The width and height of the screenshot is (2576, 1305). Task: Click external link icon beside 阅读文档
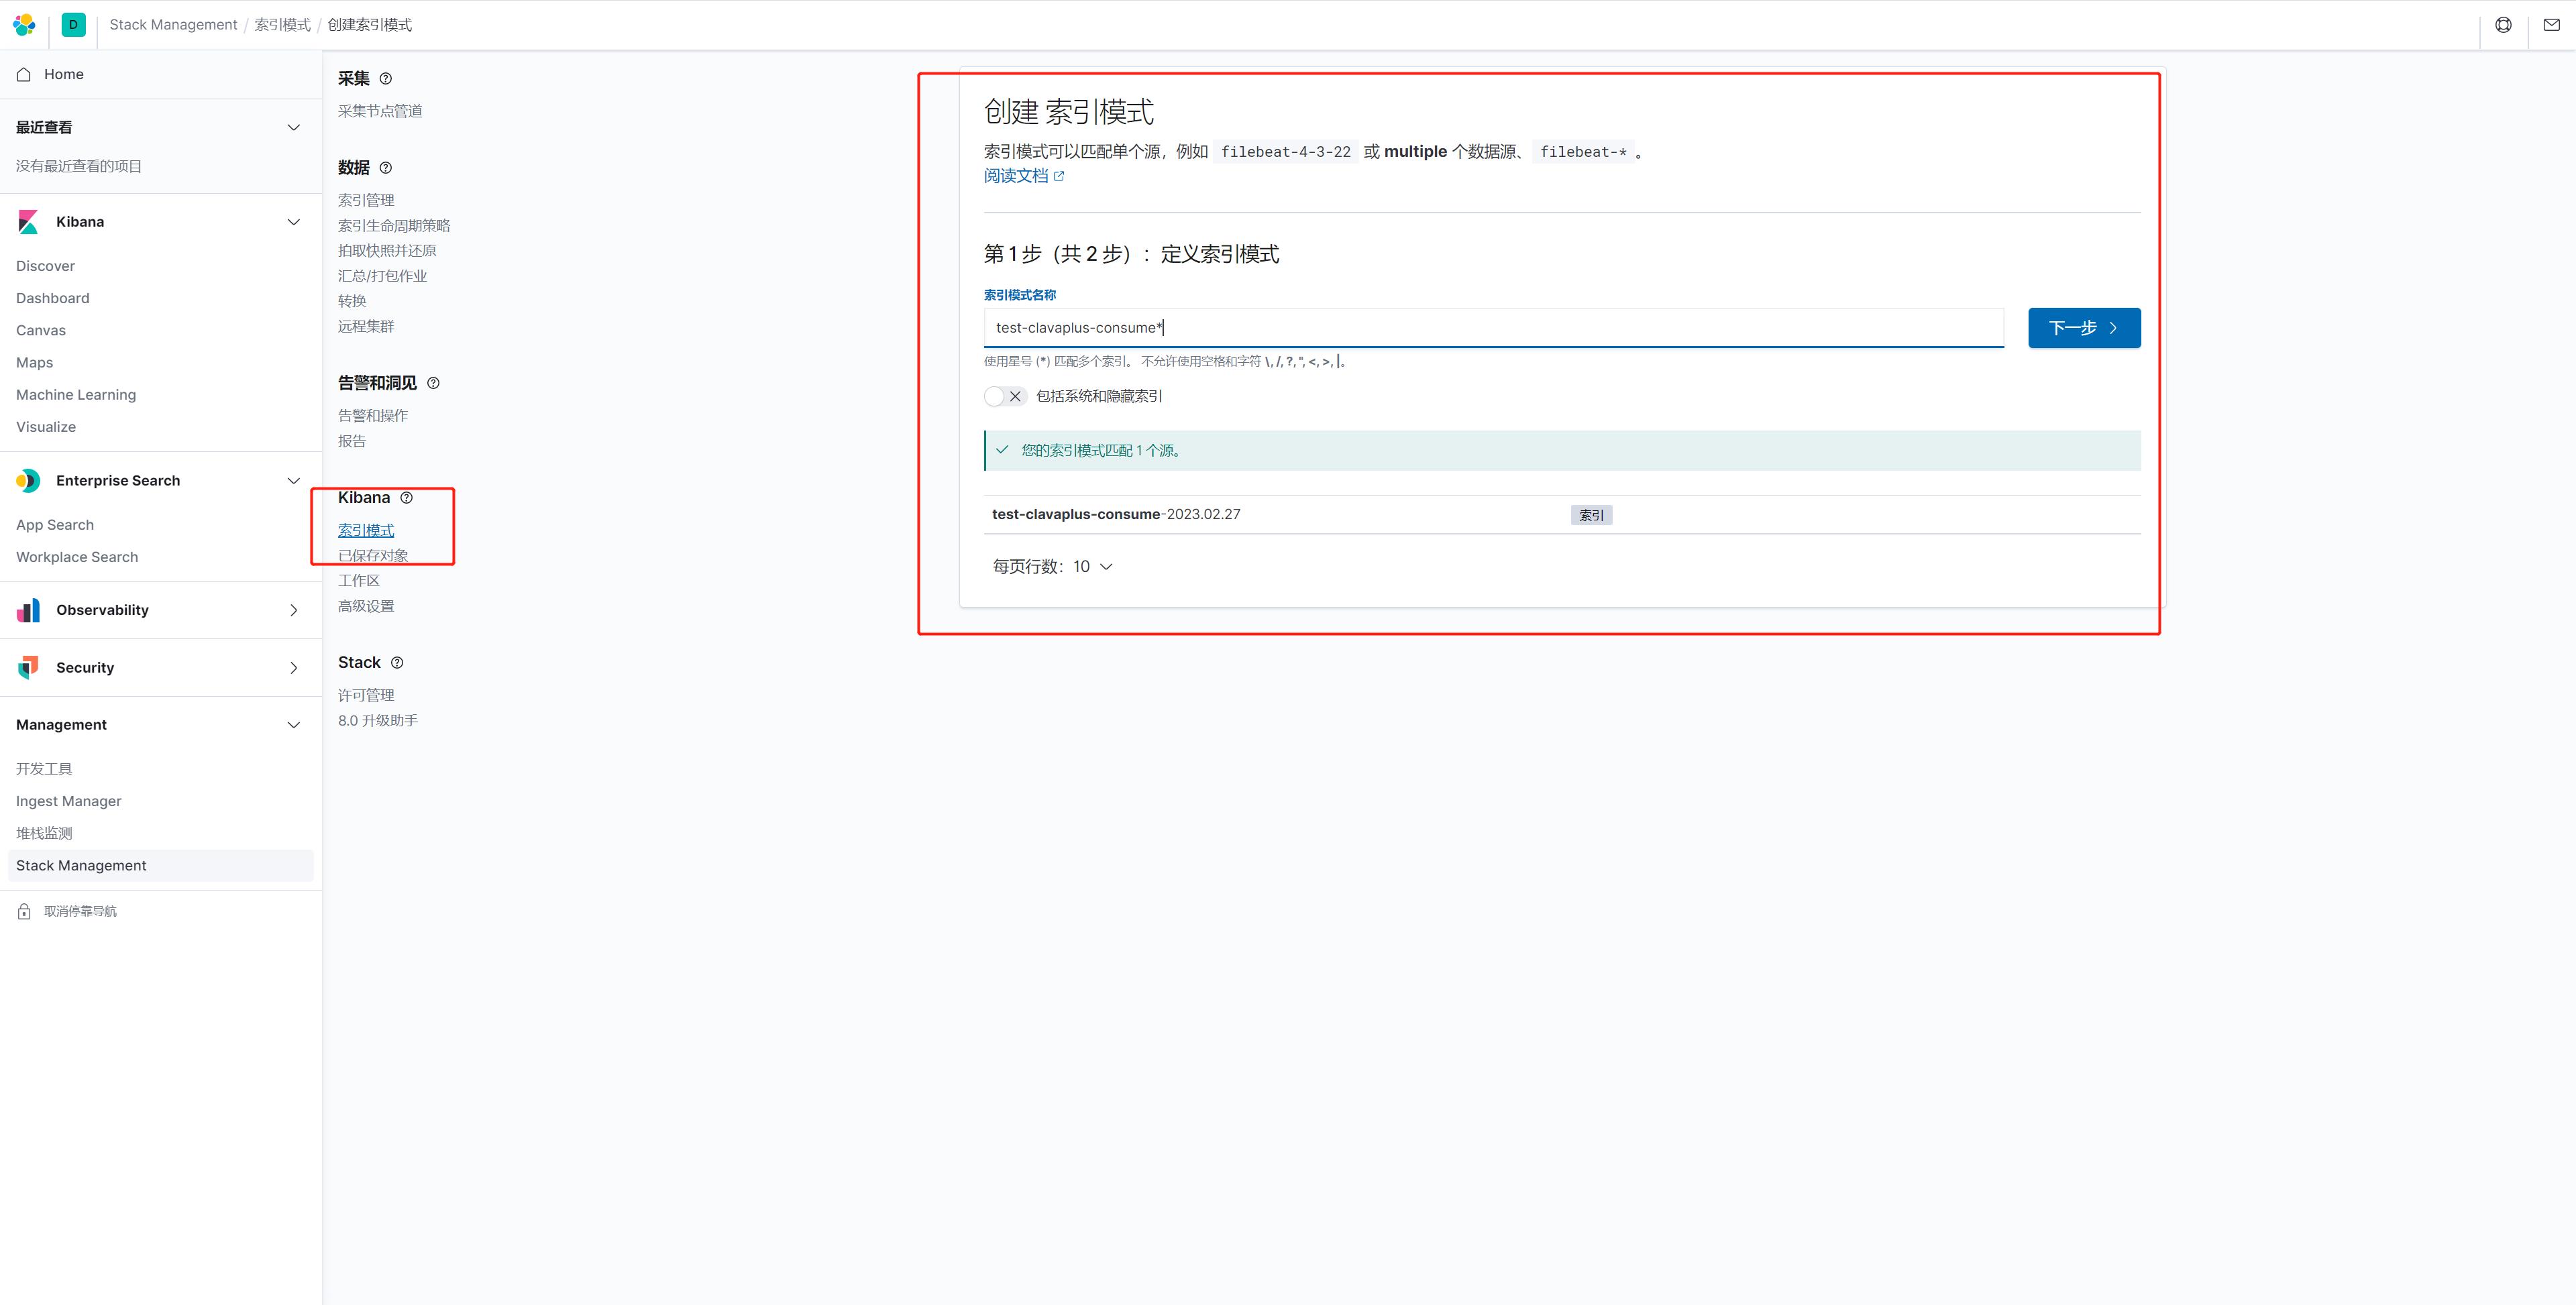(x=1060, y=176)
